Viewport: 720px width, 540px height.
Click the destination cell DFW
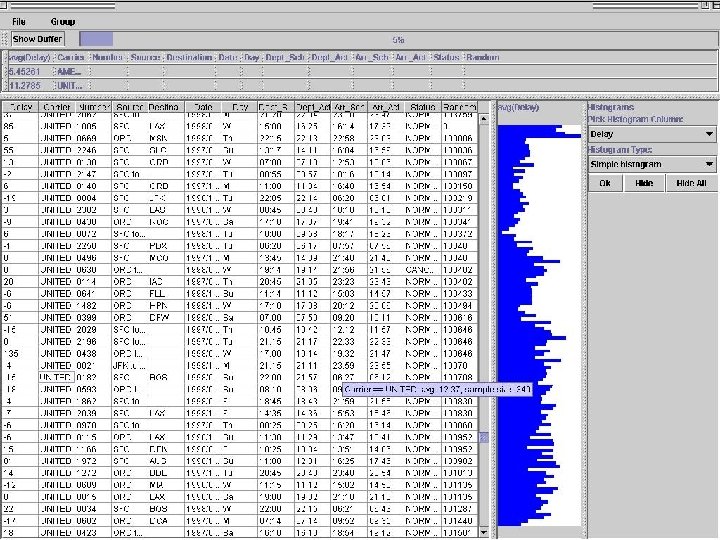click(x=166, y=317)
